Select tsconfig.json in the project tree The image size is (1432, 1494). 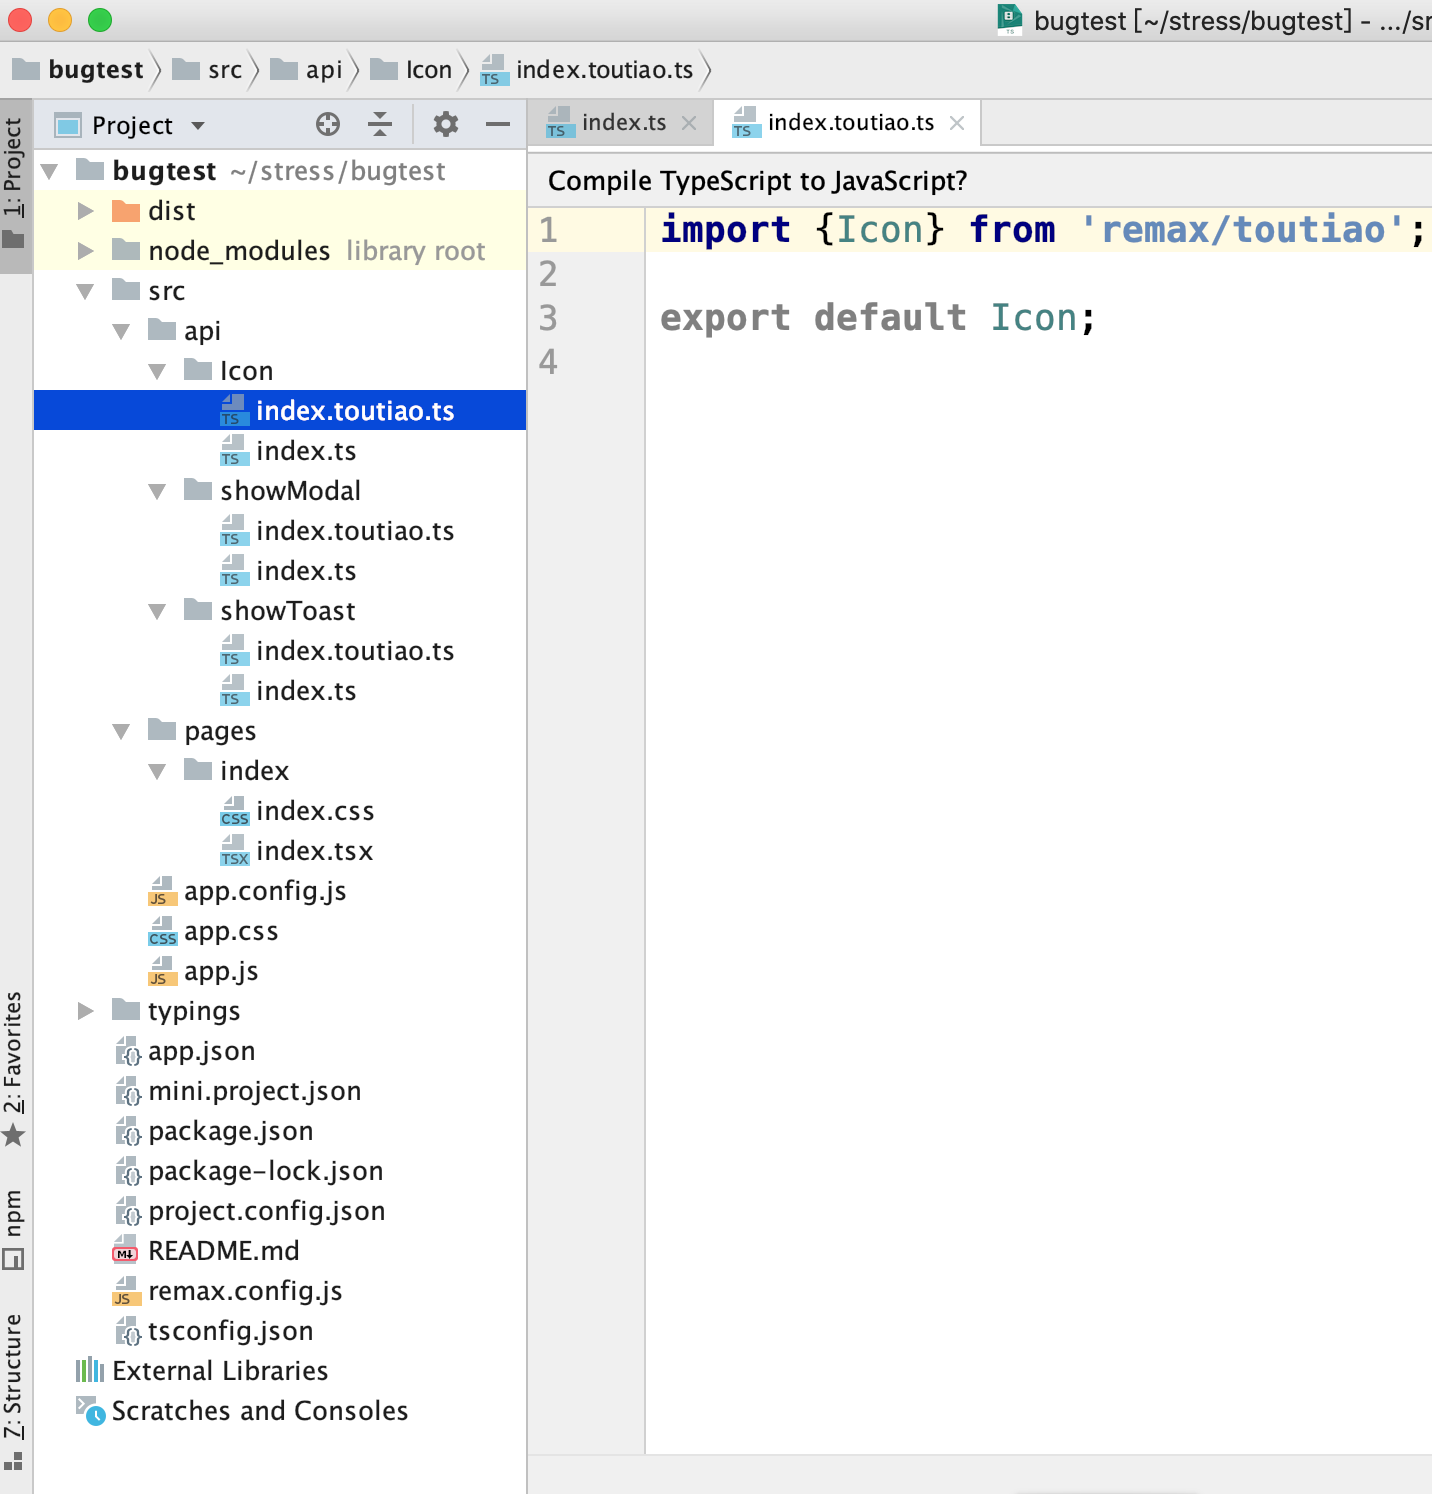[x=214, y=1331]
